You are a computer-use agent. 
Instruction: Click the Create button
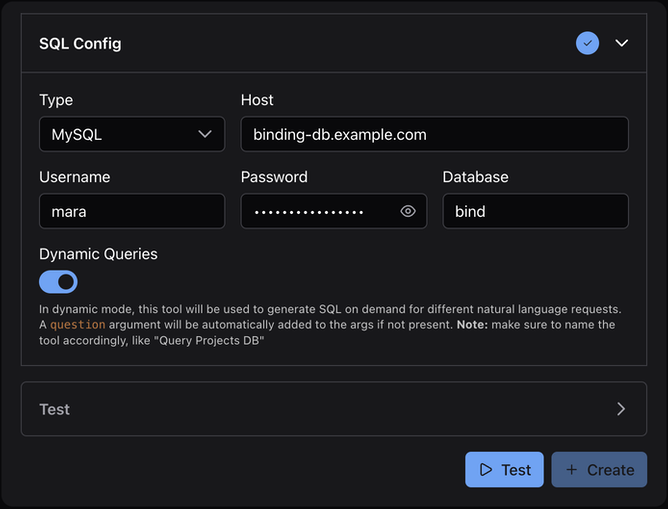[599, 470]
